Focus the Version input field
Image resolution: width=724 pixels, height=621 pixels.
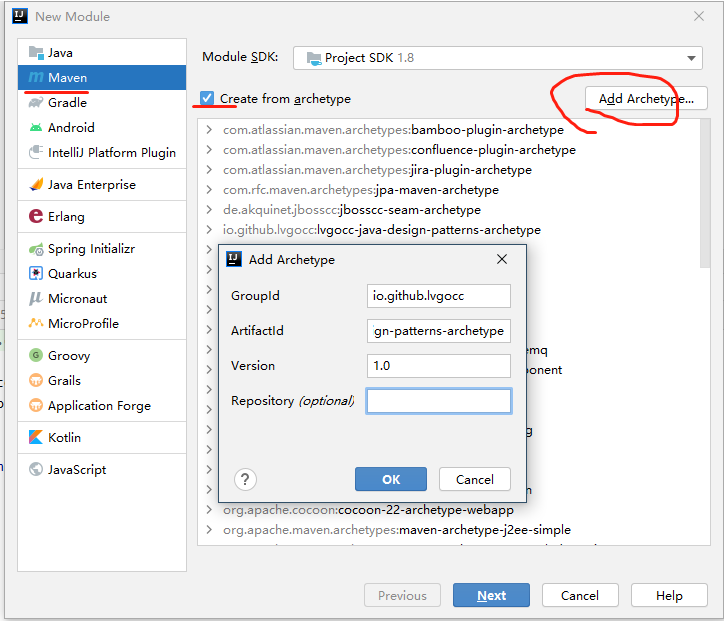(x=439, y=366)
